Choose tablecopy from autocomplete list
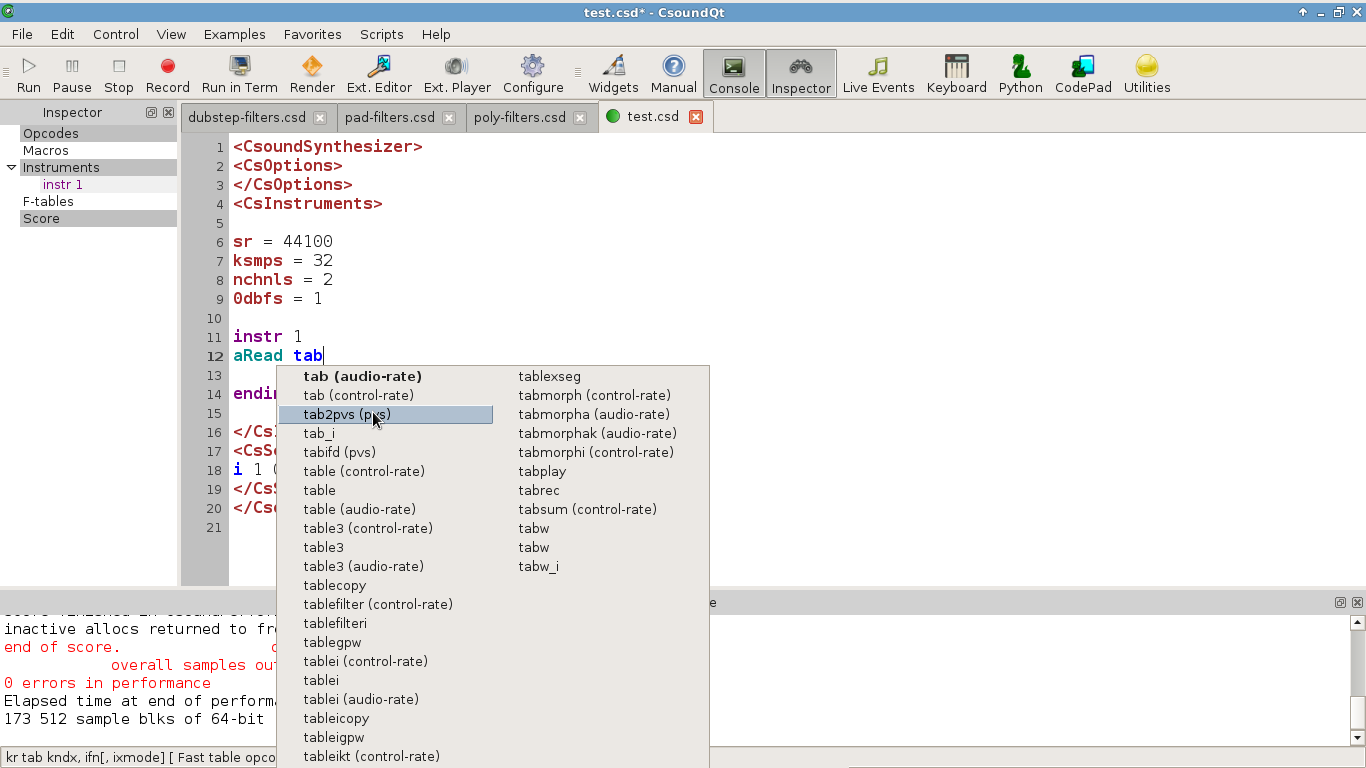Image resolution: width=1366 pixels, height=768 pixels. pyautogui.click(x=385, y=586)
